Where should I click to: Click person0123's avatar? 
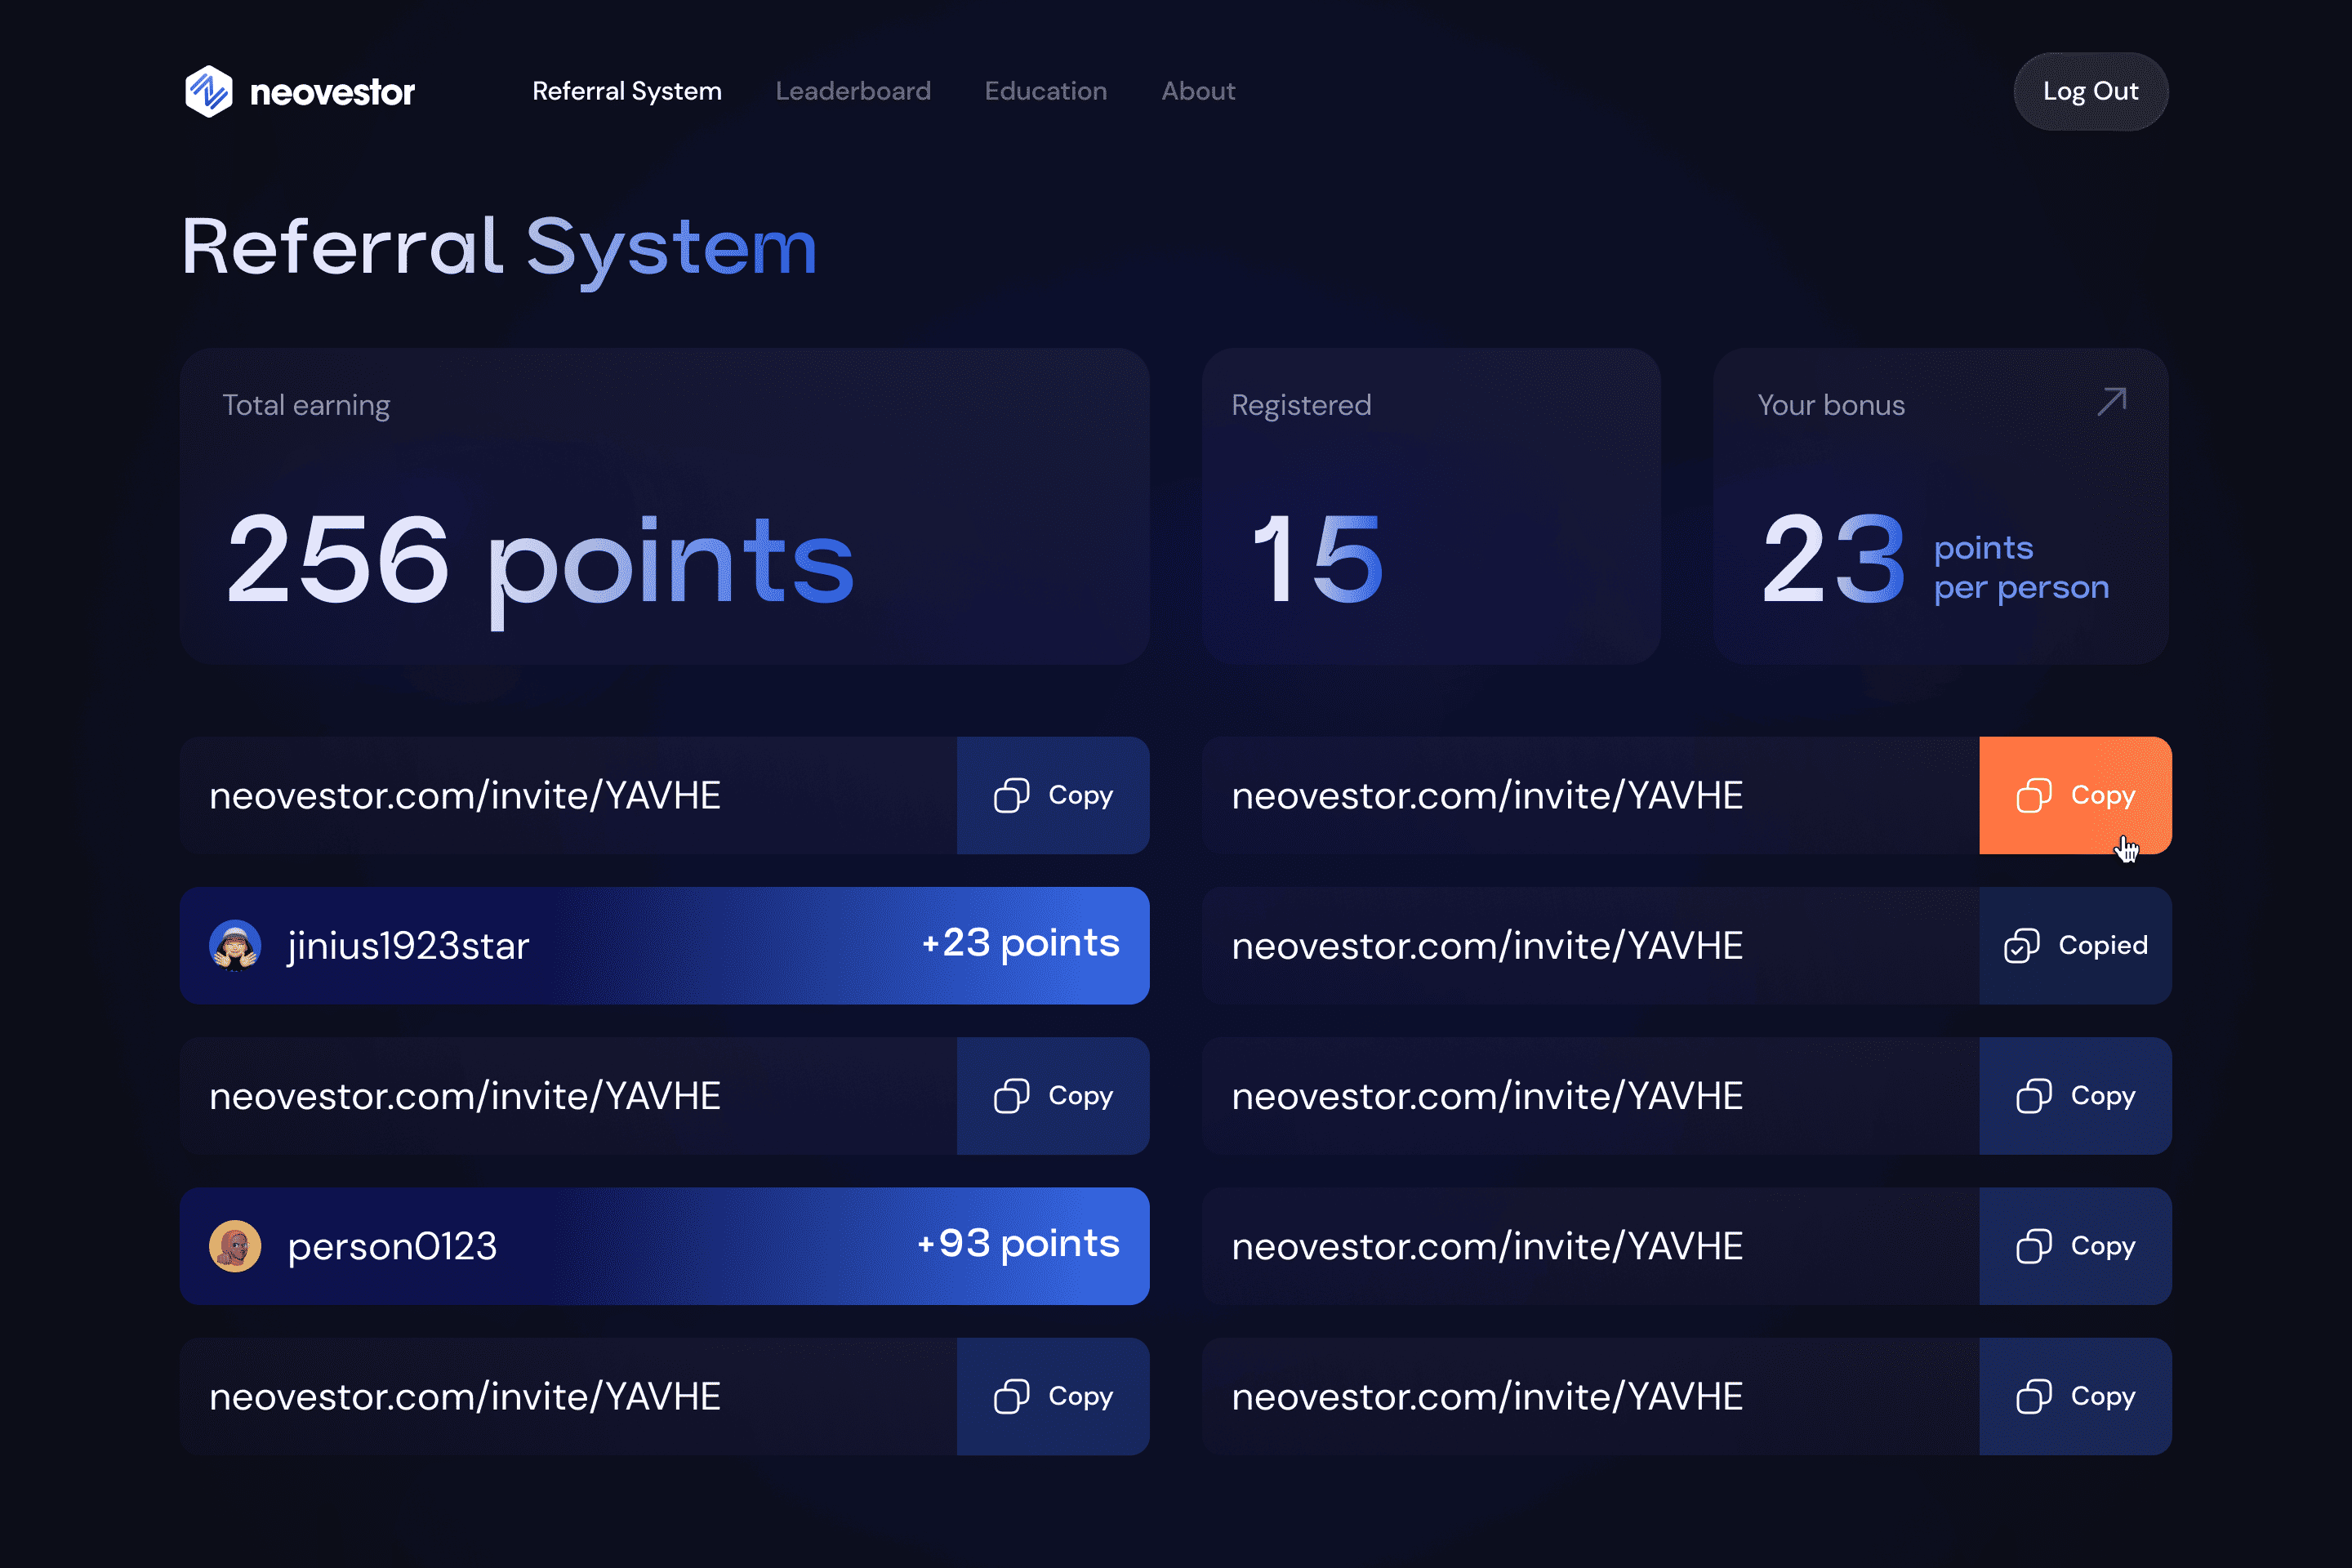(x=235, y=1246)
